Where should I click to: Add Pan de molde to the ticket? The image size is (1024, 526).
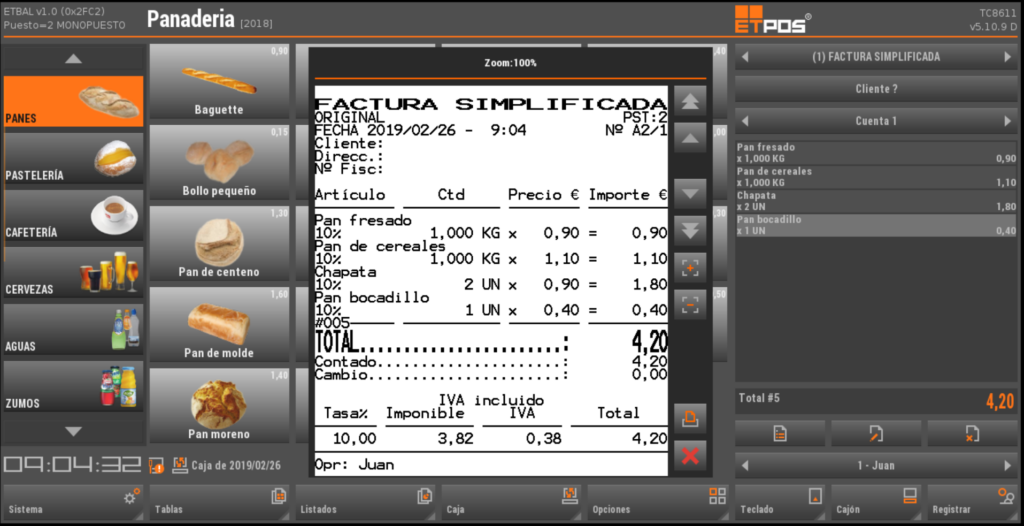[x=219, y=325]
